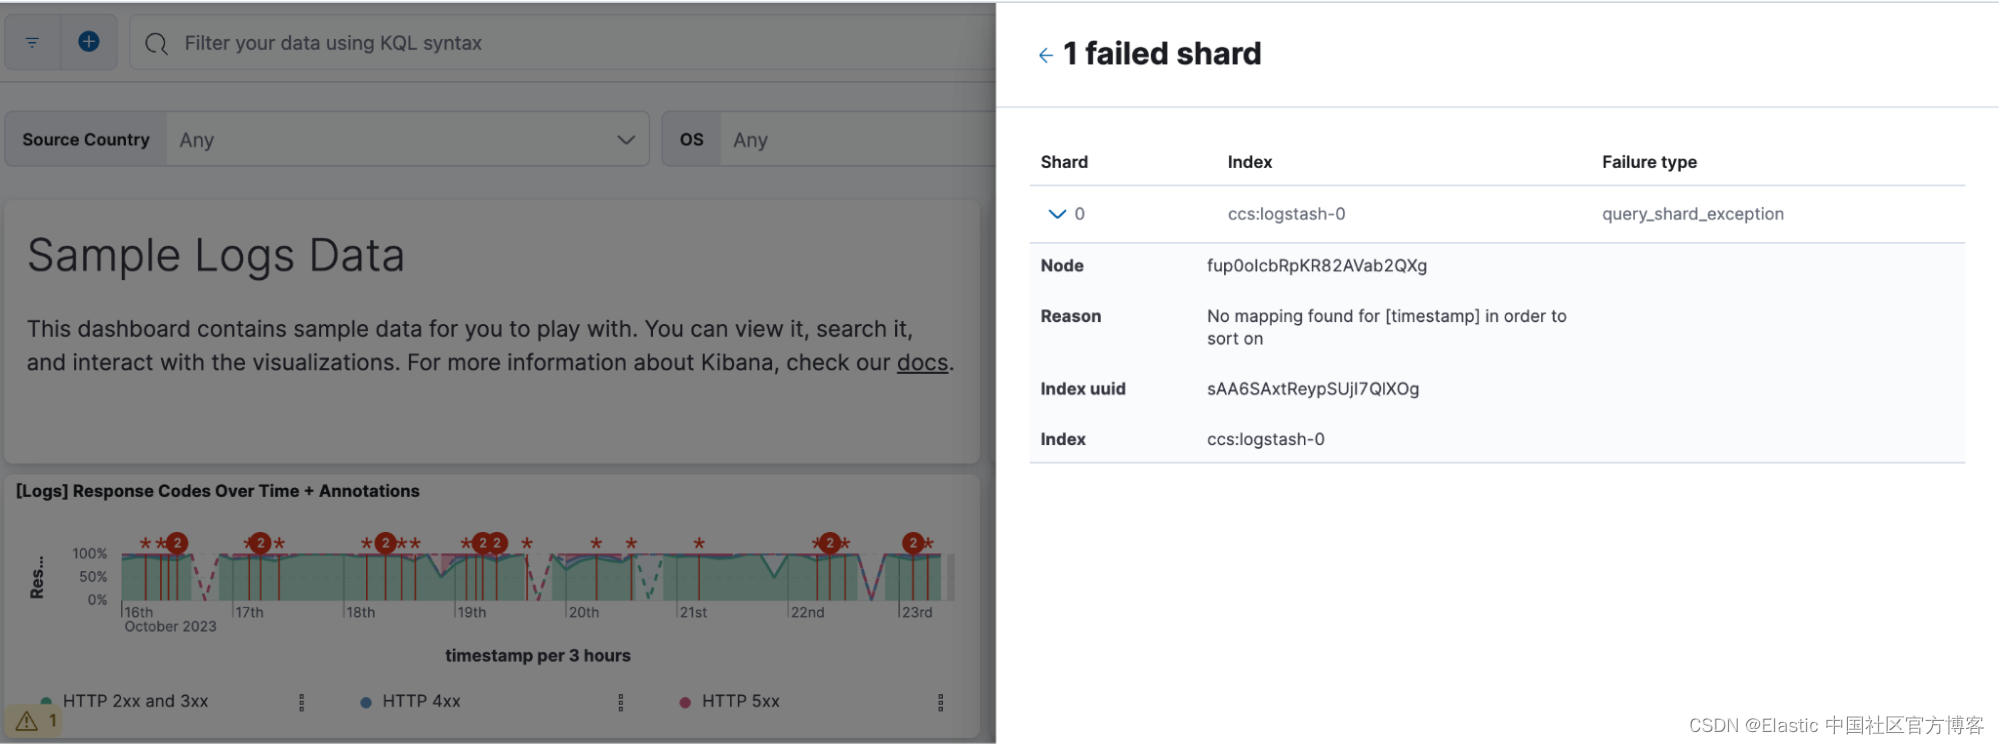Open the filter menu icon
1999x744 pixels.
pos(32,42)
